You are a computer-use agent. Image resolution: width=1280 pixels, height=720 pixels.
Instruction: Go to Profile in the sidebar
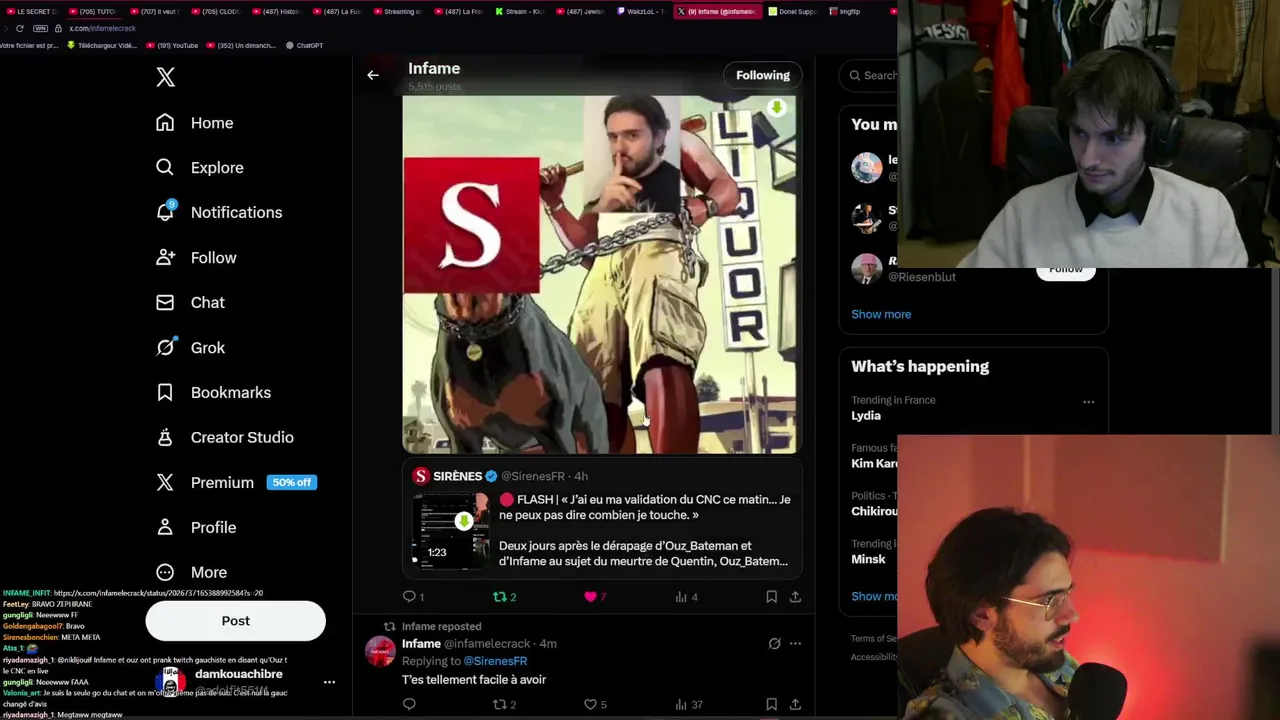(196, 528)
